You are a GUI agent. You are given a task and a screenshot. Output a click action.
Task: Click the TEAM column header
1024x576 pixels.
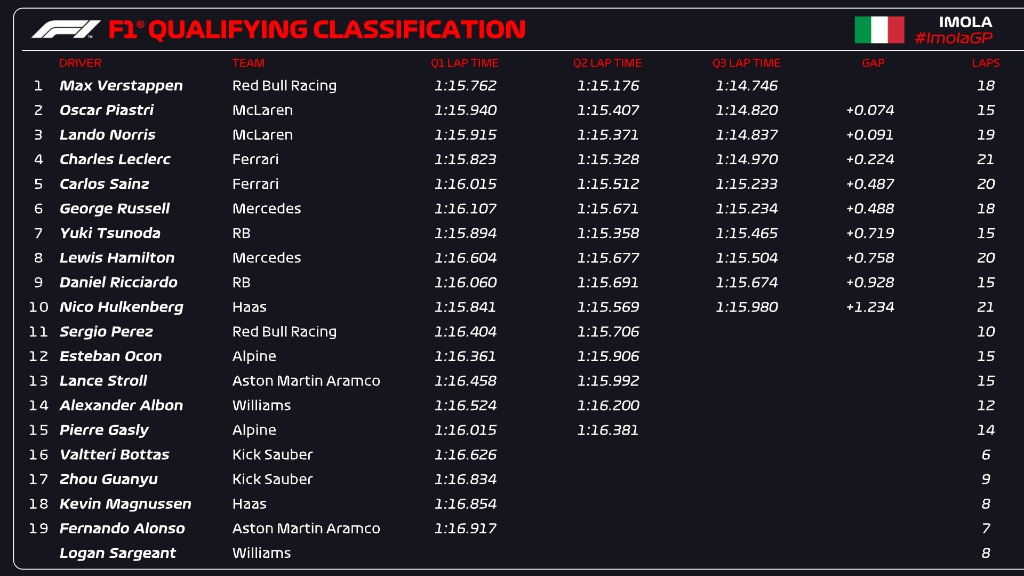pyautogui.click(x=248, y=63)
